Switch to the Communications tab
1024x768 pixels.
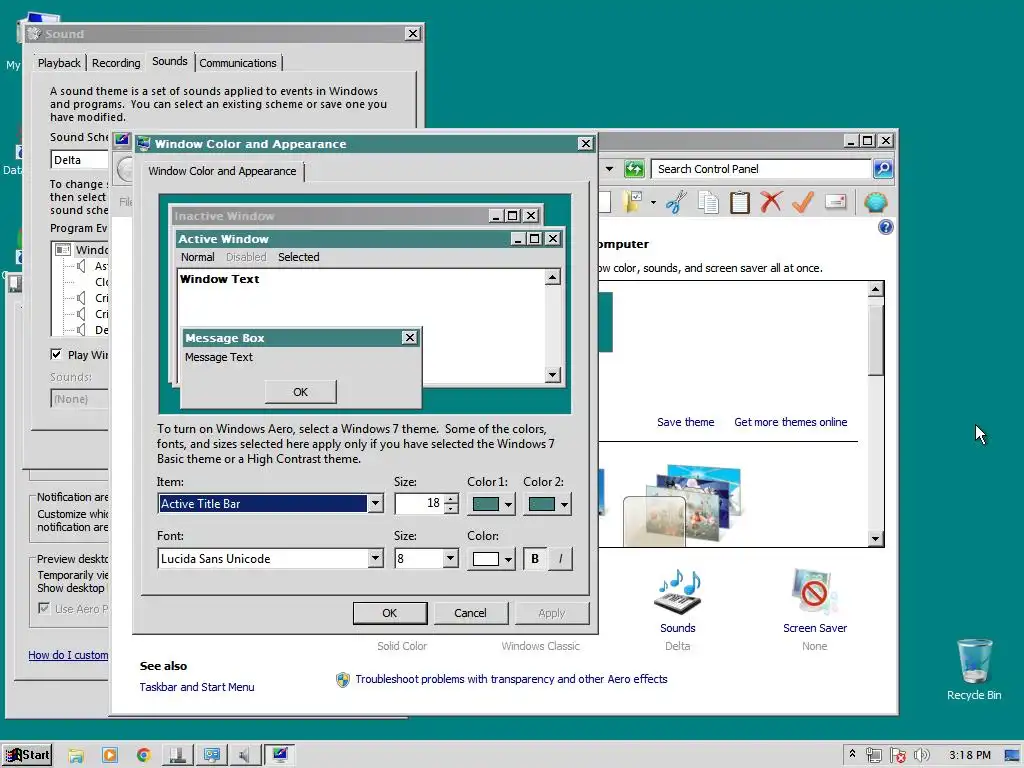pyautogui.click(x=238, y=63)
